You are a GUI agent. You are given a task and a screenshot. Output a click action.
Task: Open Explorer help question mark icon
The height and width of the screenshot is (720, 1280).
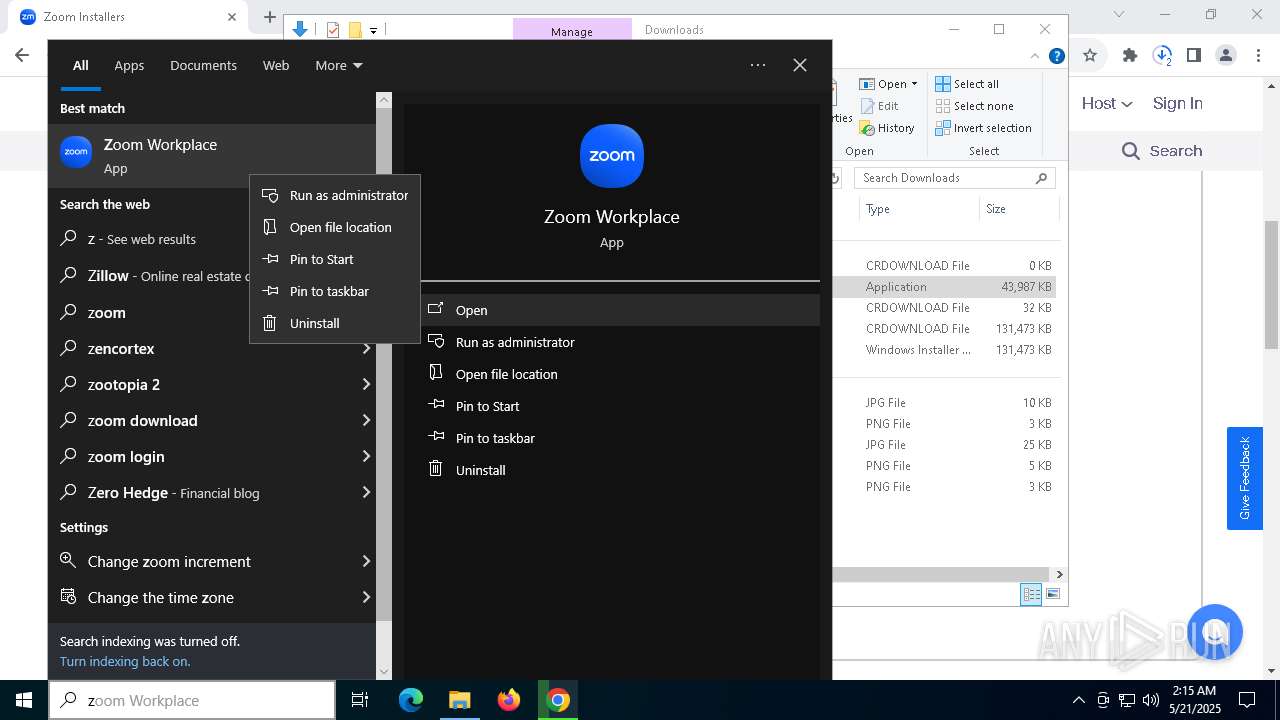(1056, 56)
